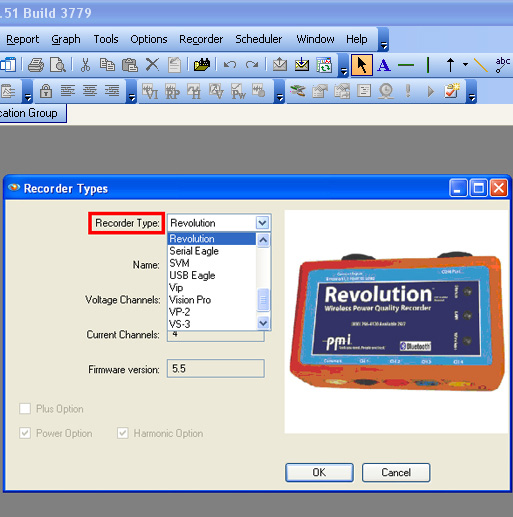The image size is (513, 517).
Task: Click the open folder icon
Action: pos(202,64)
